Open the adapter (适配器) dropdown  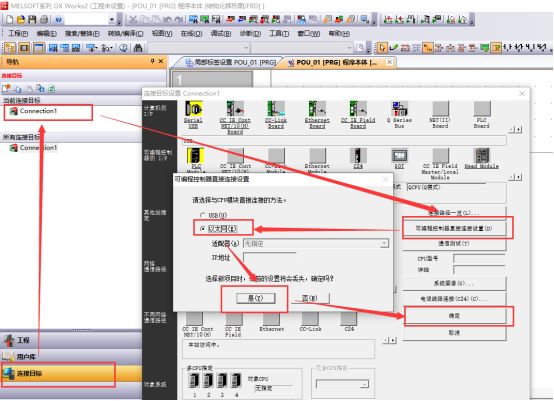coord(384,243)
